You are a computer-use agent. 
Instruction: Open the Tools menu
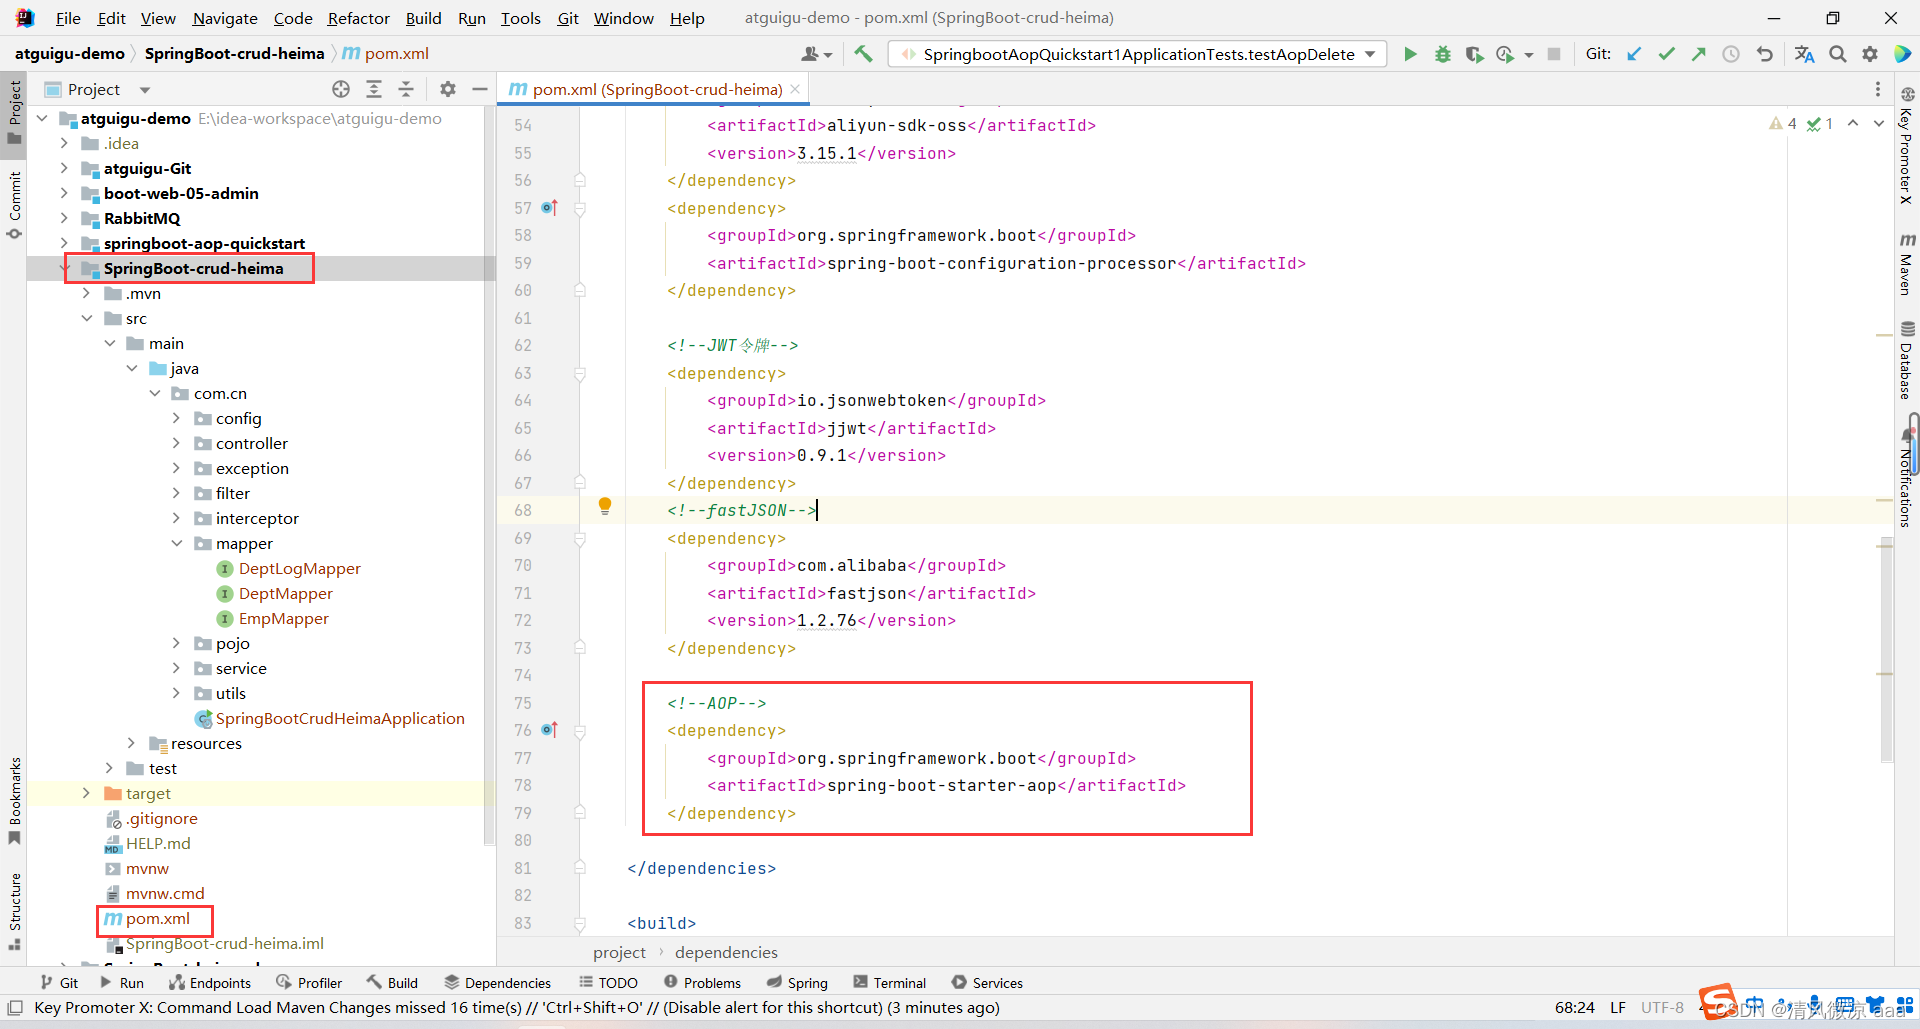[520, 18]
